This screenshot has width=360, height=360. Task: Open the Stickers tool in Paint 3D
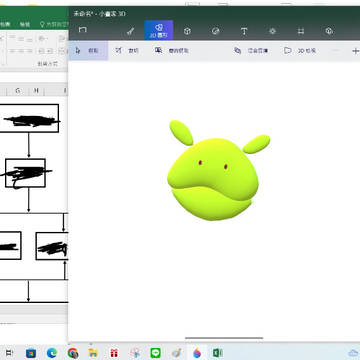tap(216, 31)
